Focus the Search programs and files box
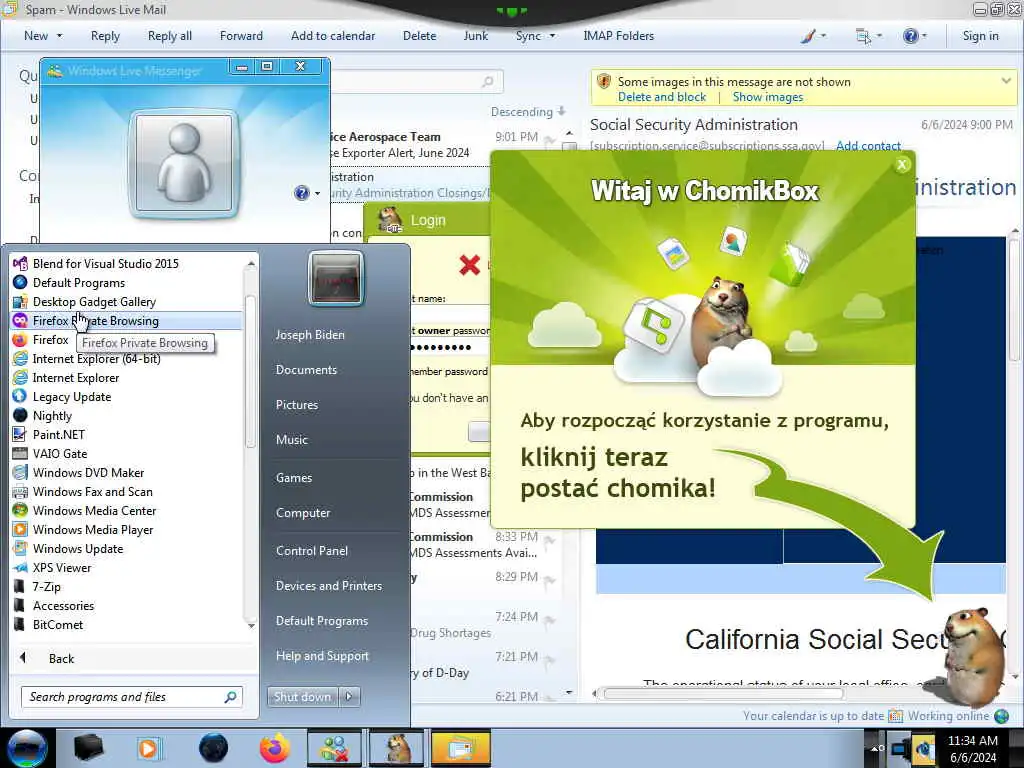Screen dimensions: 1024x768 click(x=131, y=697)
